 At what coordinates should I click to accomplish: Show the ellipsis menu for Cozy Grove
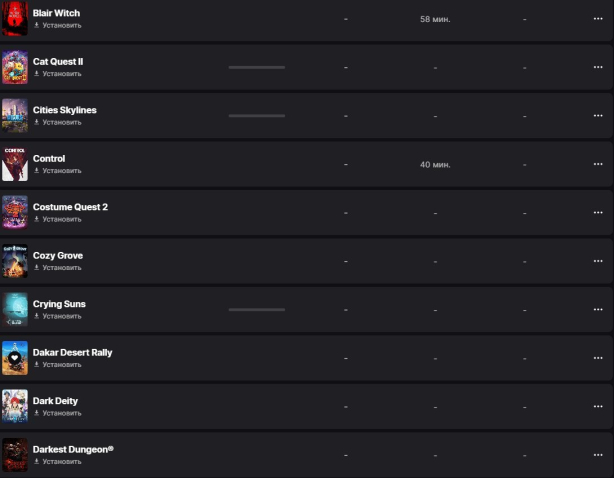point(598,261)
